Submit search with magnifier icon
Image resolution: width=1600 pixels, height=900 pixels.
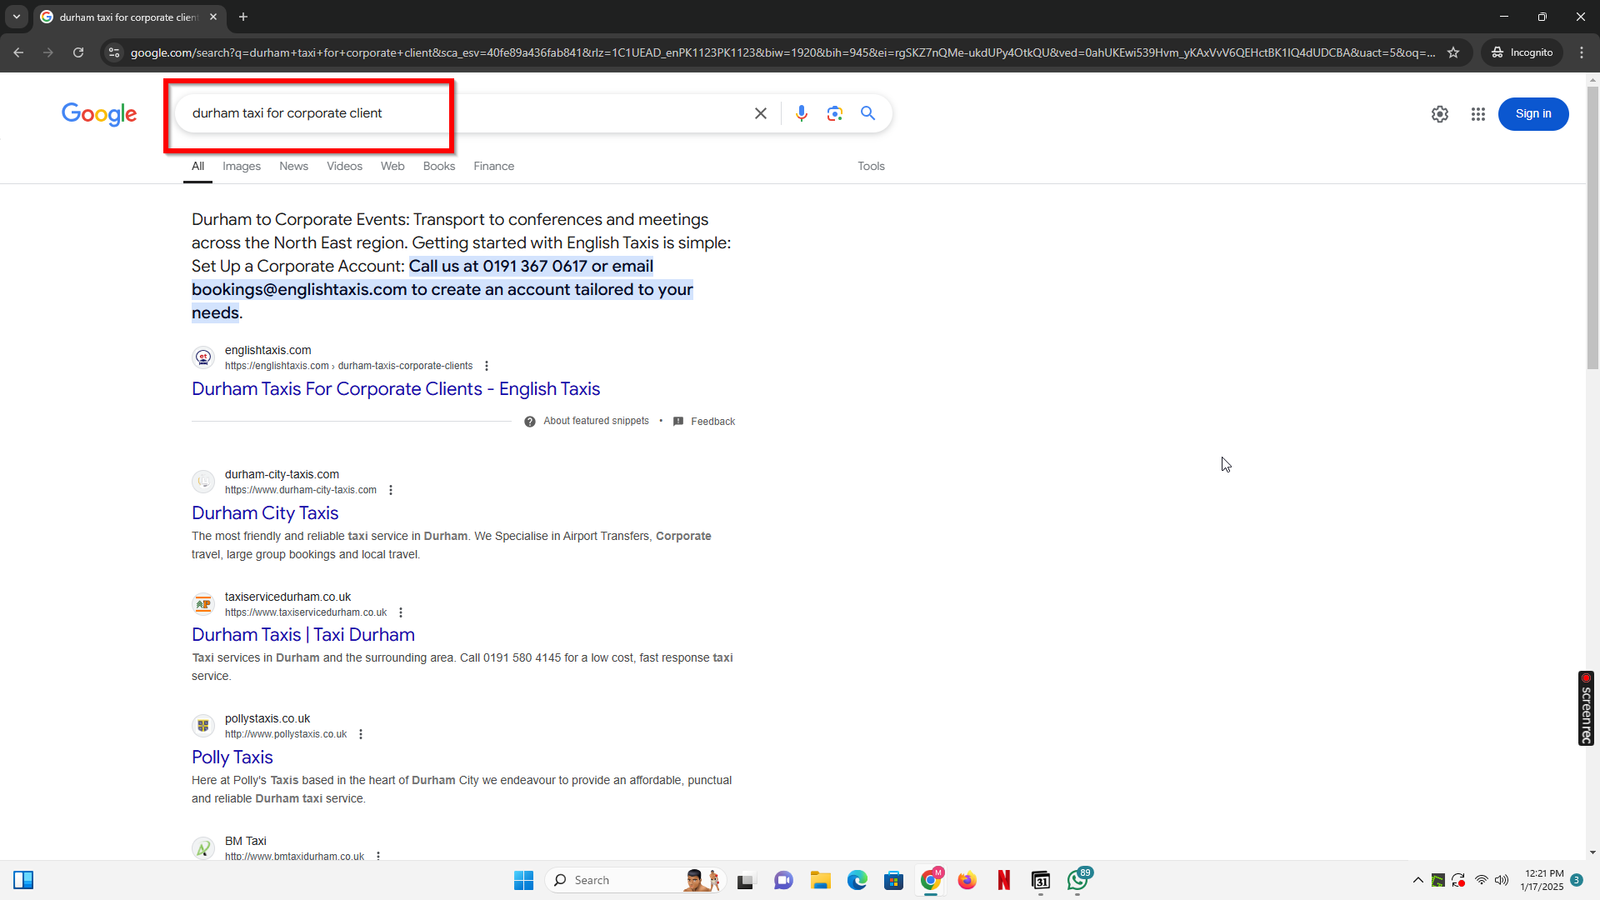tap(868, 114)
